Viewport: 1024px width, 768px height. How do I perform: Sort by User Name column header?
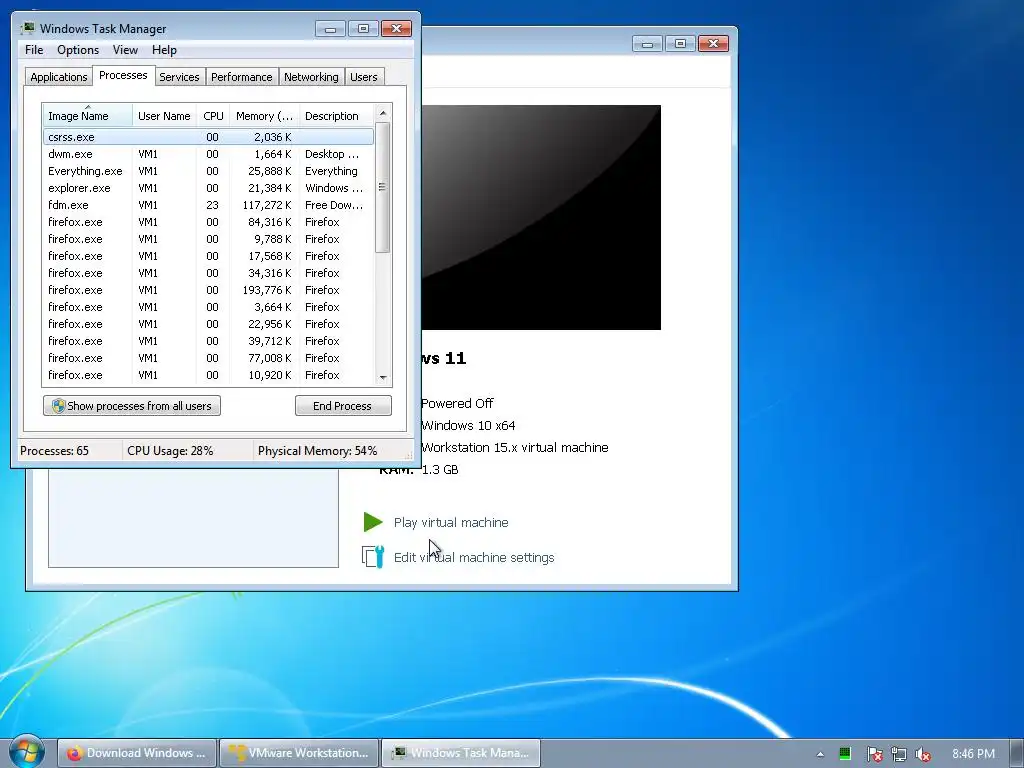pyautogui.click(x=164, y=116)
